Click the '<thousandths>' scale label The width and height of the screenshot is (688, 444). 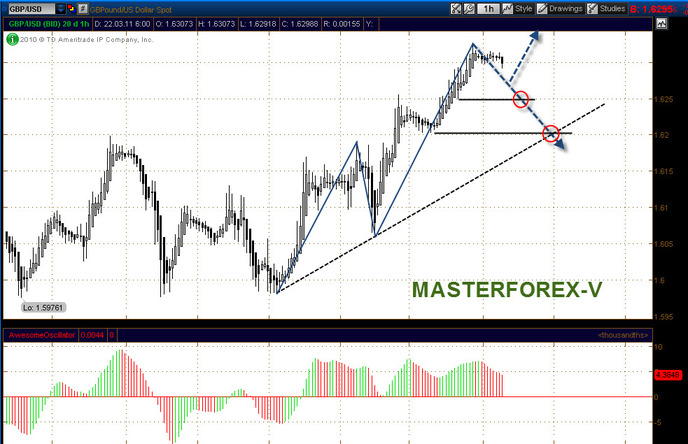(623, 335)
